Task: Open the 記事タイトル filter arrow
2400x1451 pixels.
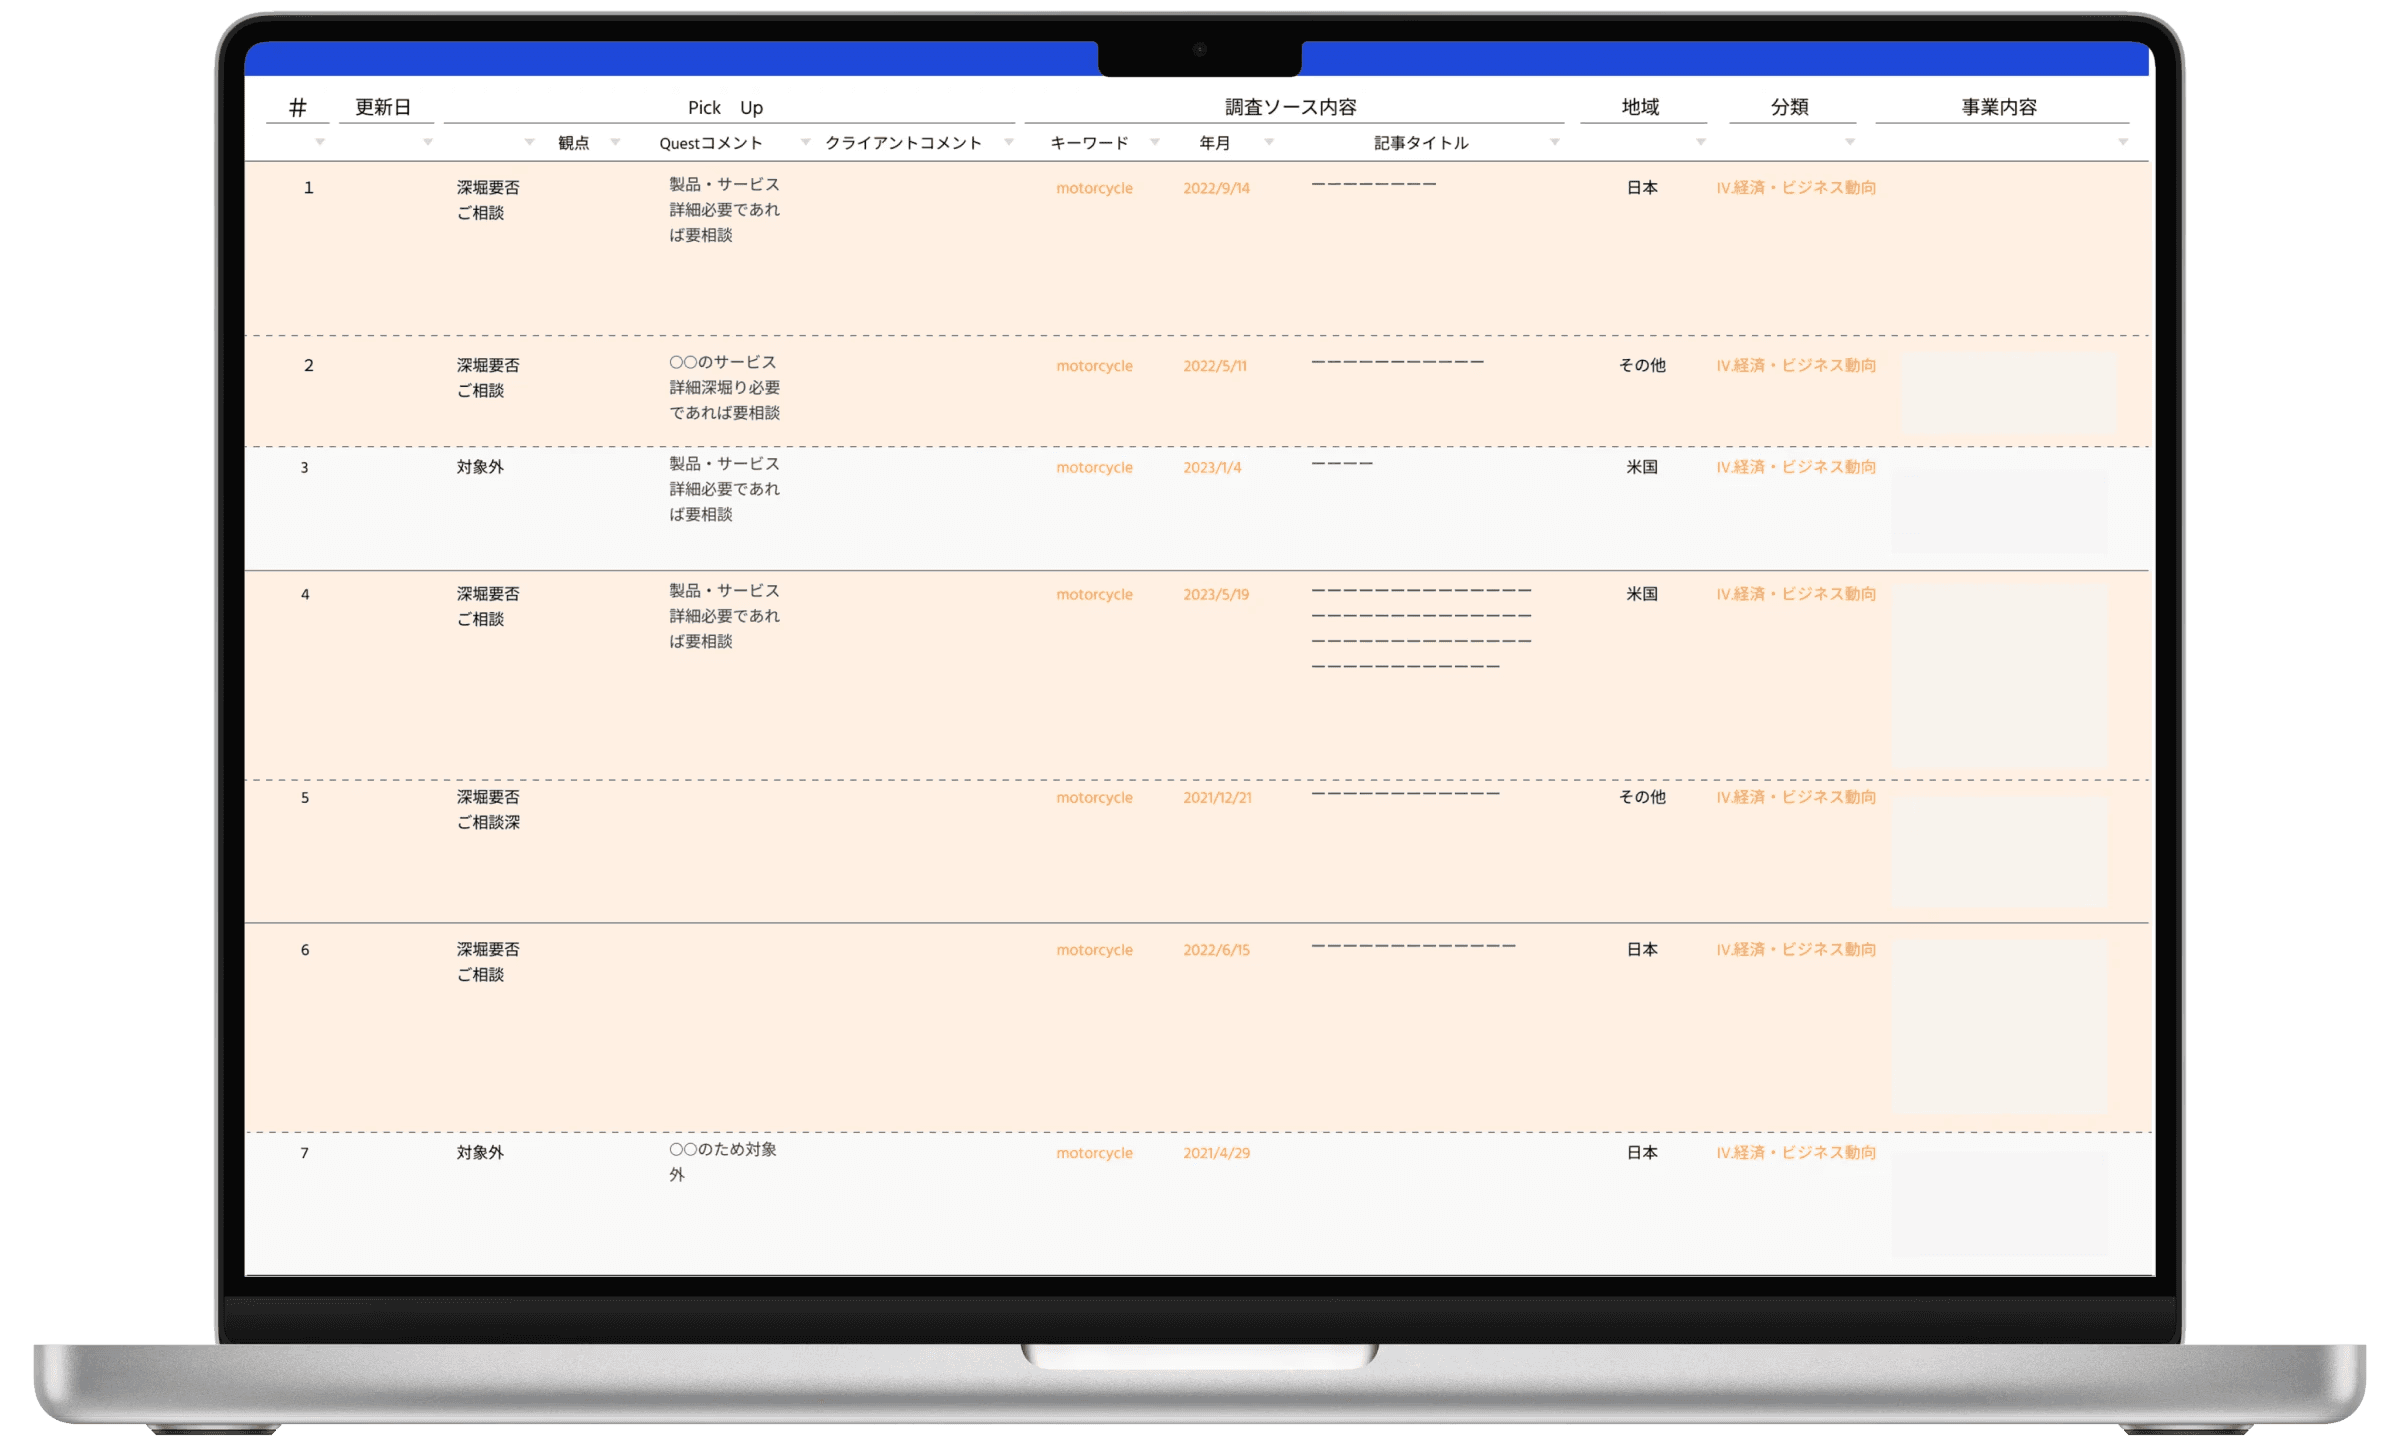Action: pyautogui.click(x=1554, y=143)
